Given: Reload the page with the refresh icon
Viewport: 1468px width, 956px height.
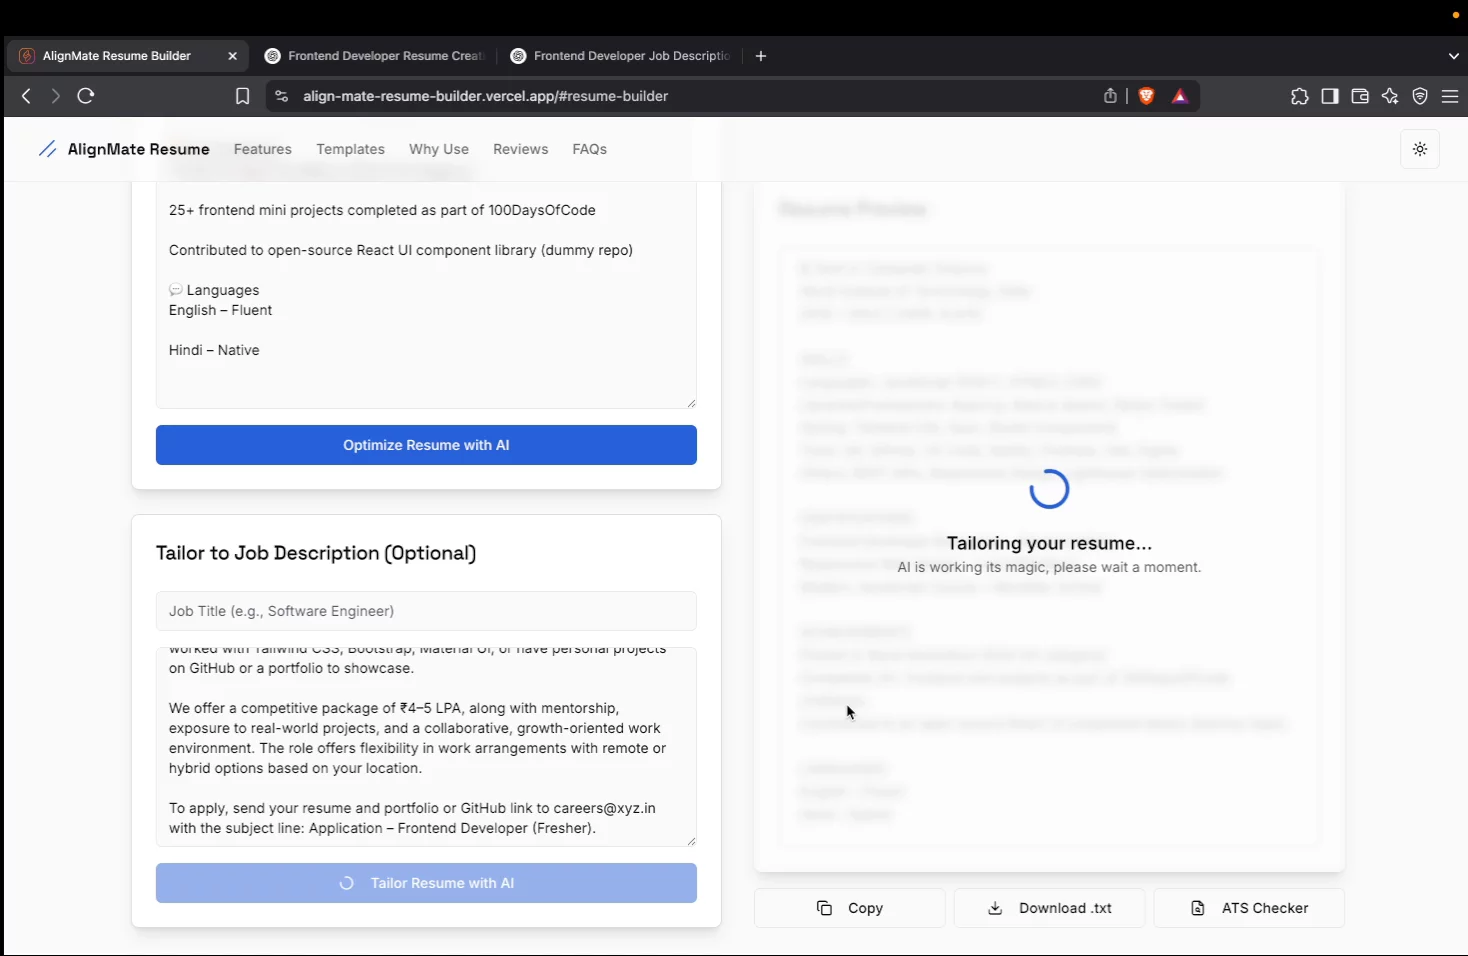Looking at the screenshot, I should [86, 96].
